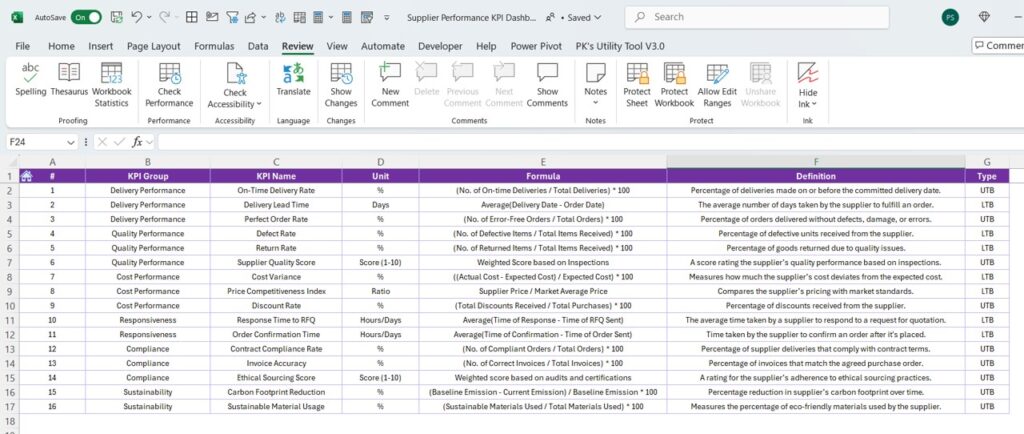The width and height of the screenshot is (1024, 434).
Task: Open the Automate tab
Action: coord(383,46)
